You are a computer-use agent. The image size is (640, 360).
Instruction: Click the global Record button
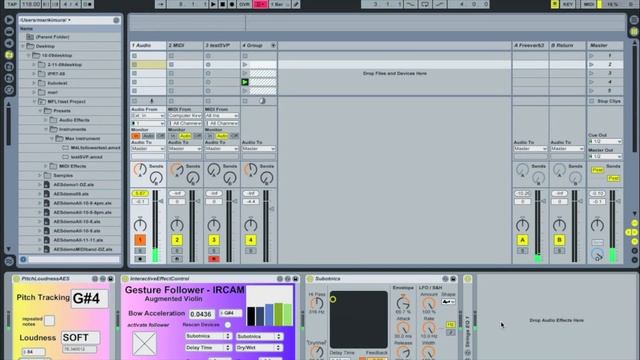click(232, 4)
